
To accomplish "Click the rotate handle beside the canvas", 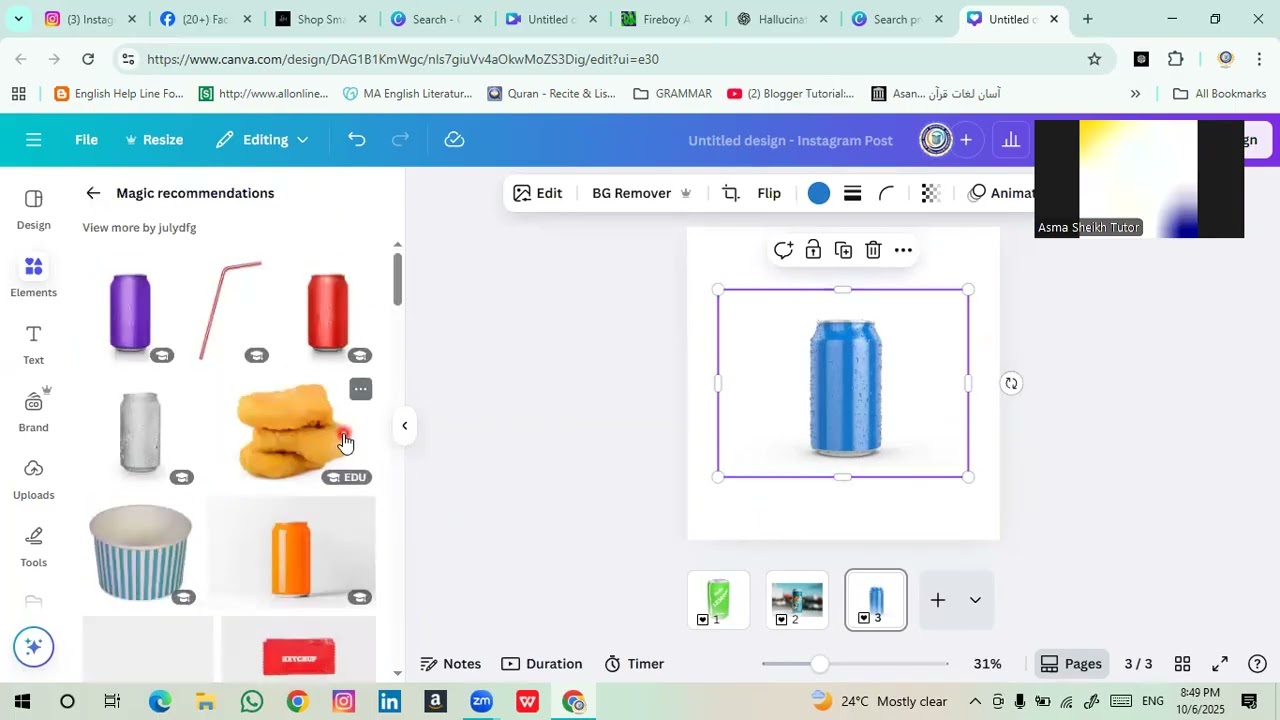I will pos(1011,383).
